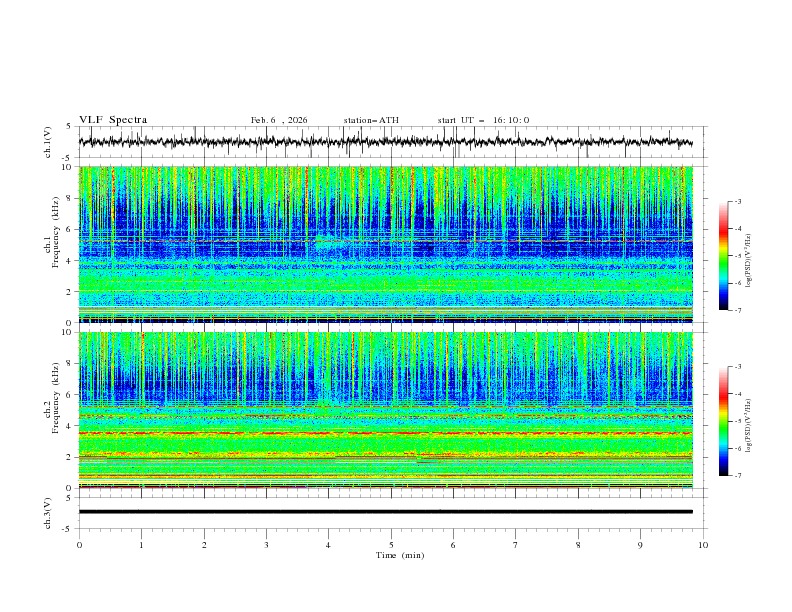Click the "station=ATH" header label
This screenshot has height=612, width=792.
[371, 120]
